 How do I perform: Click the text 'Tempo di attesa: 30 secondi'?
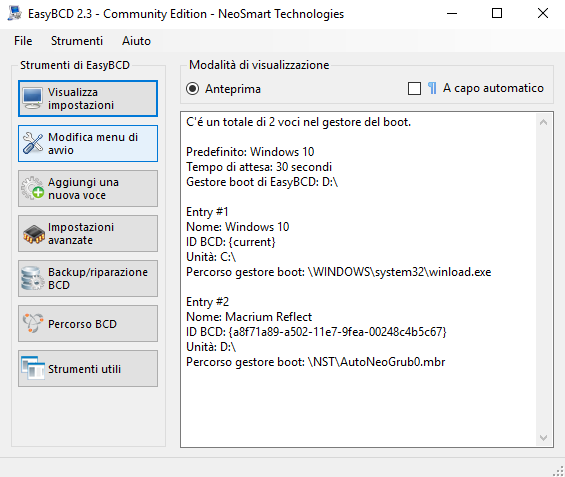[x=259, y=167]
